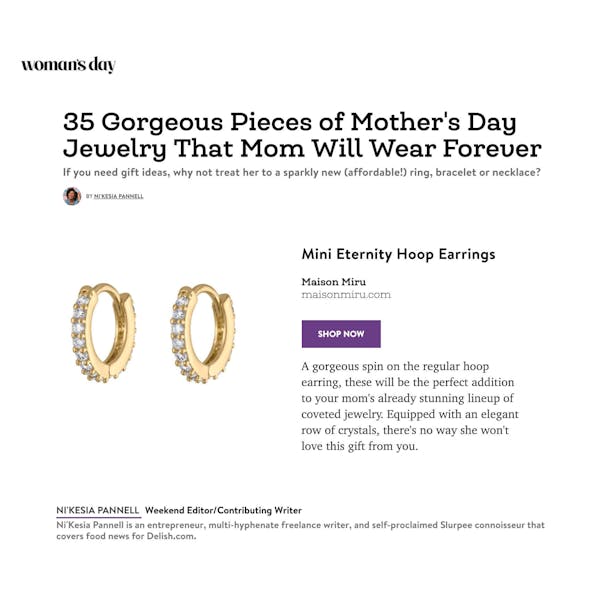Click the Weekend Editor/Contributing Writer label
Screen dimensions: 600x600
223,510
